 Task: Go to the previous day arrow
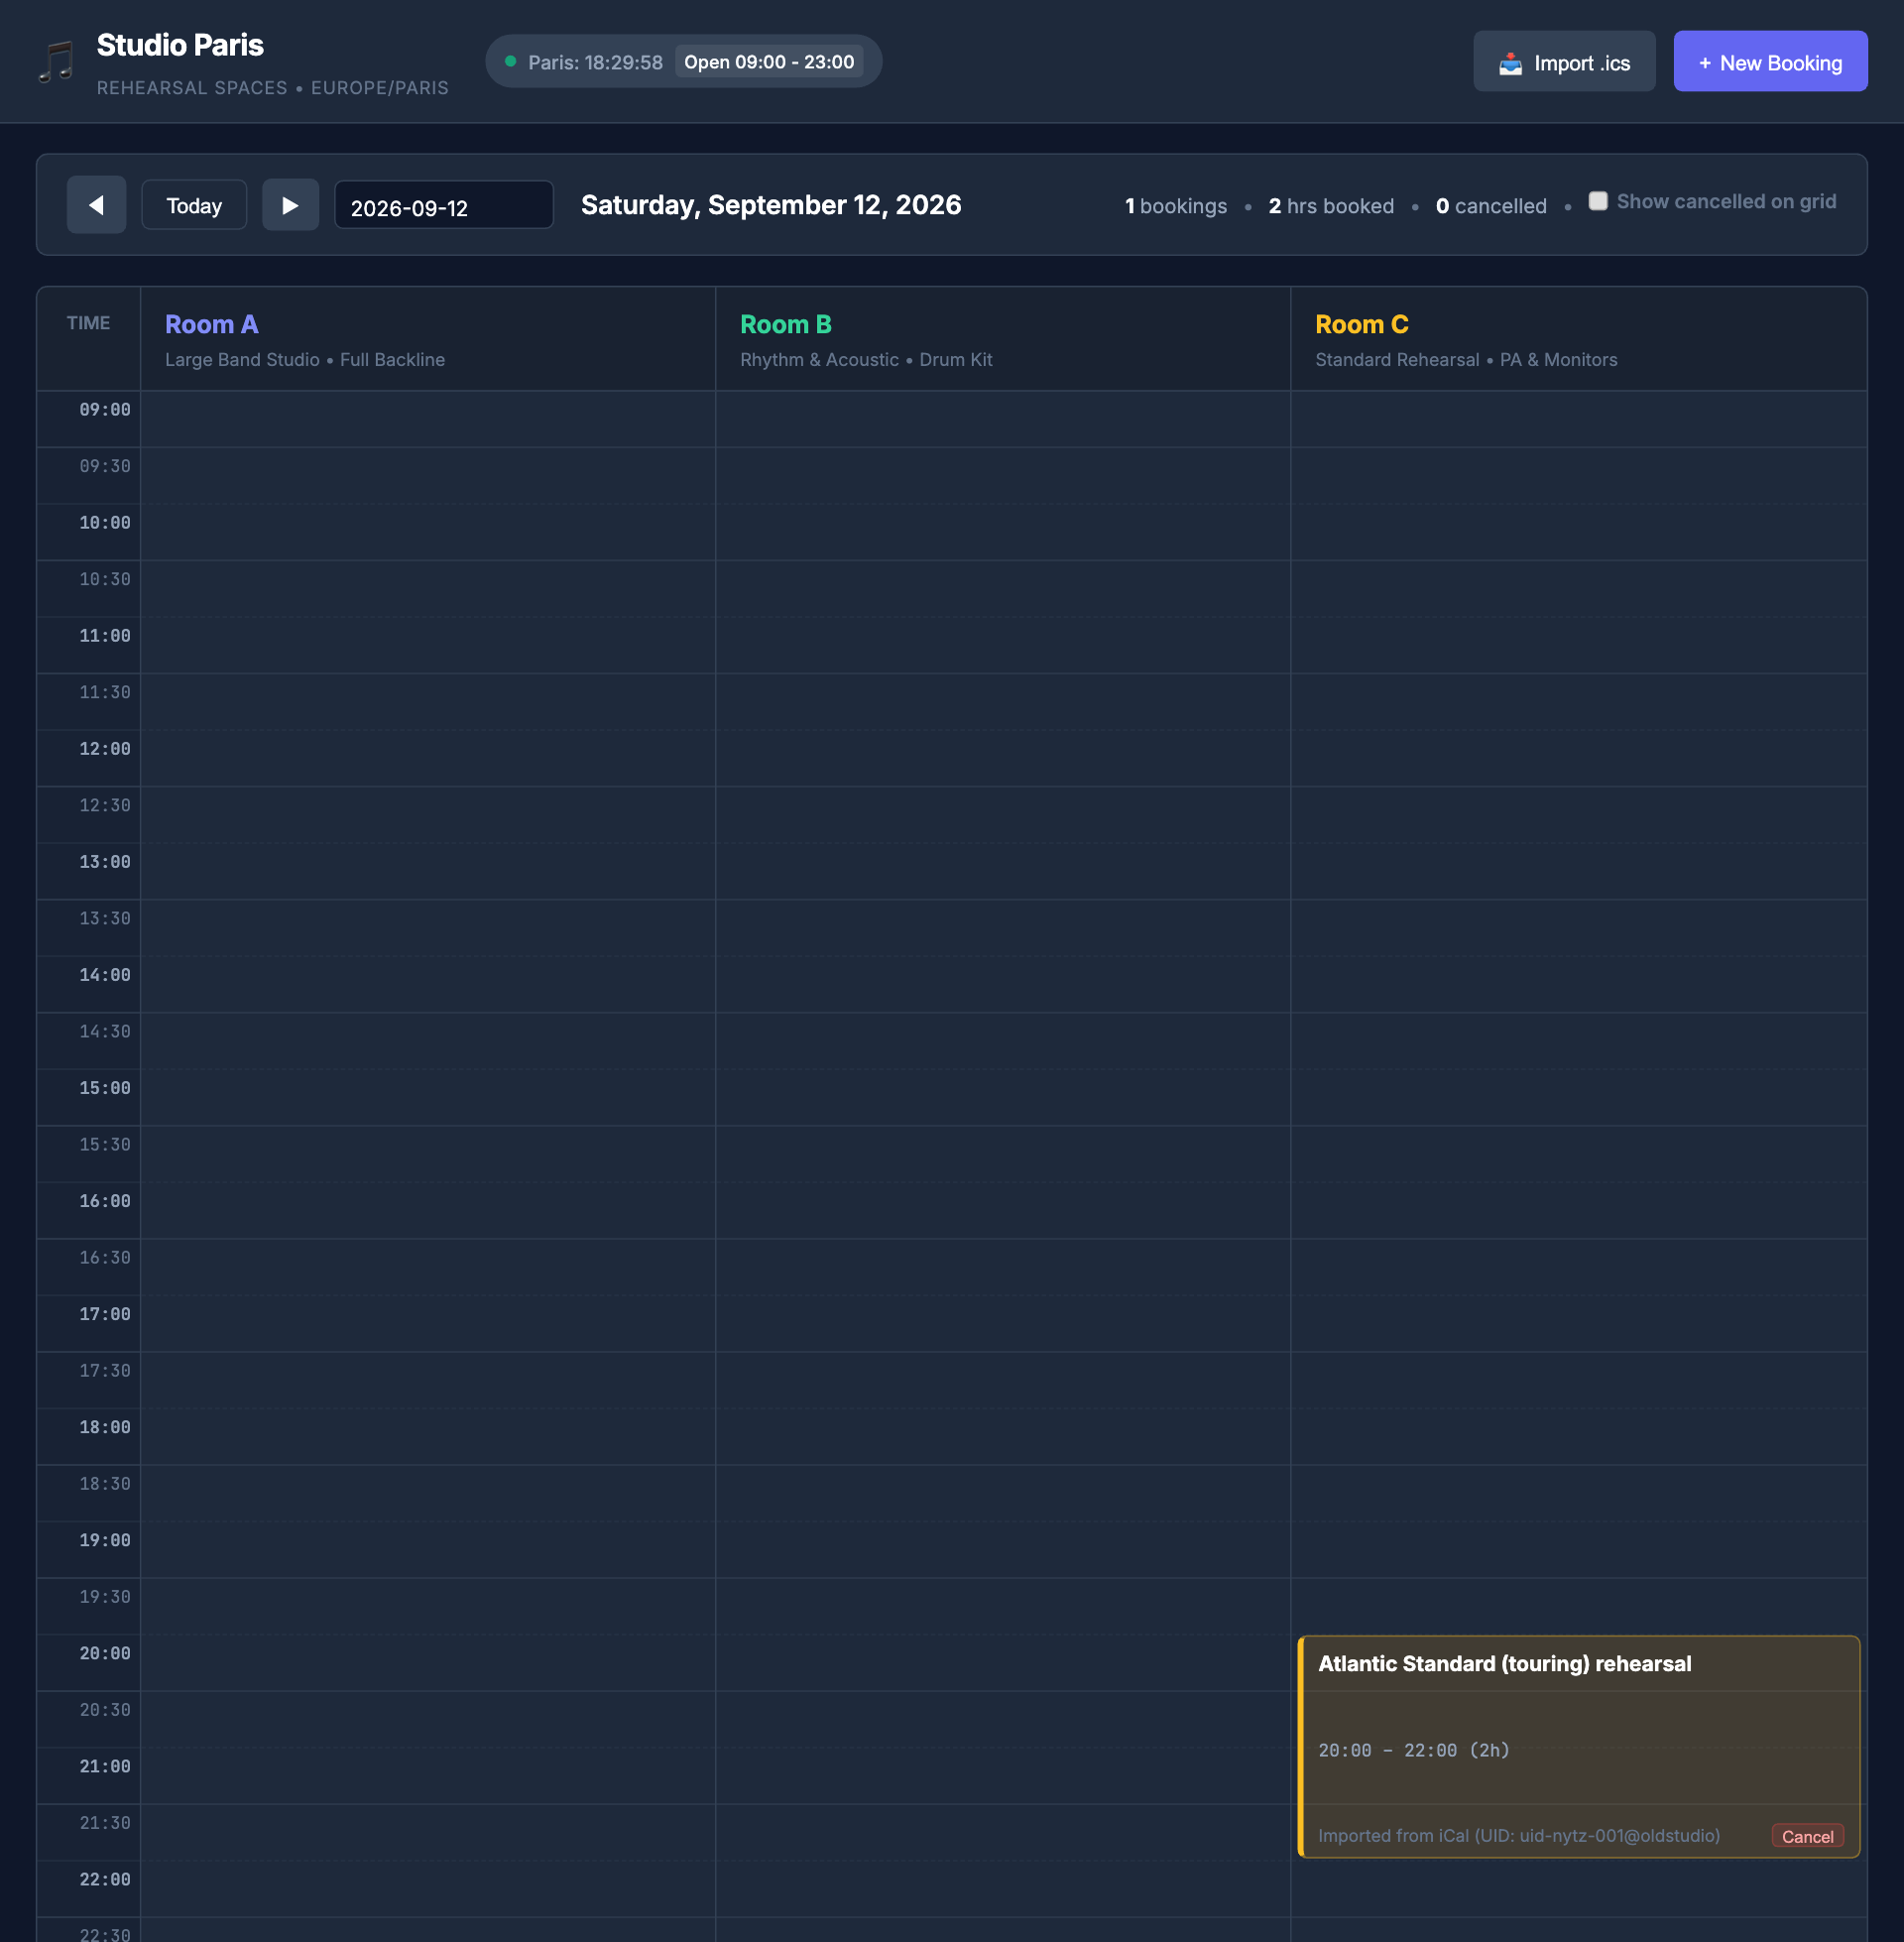click(96, 205)
